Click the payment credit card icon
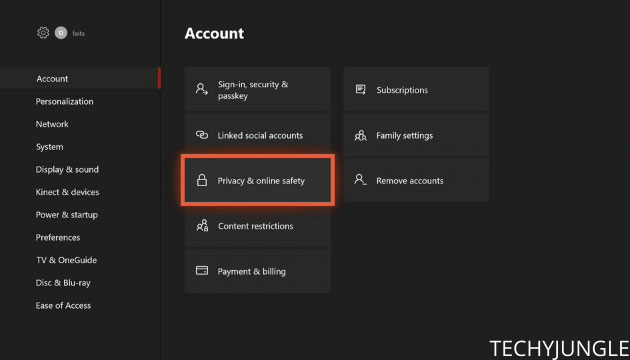 pos(202,270)
